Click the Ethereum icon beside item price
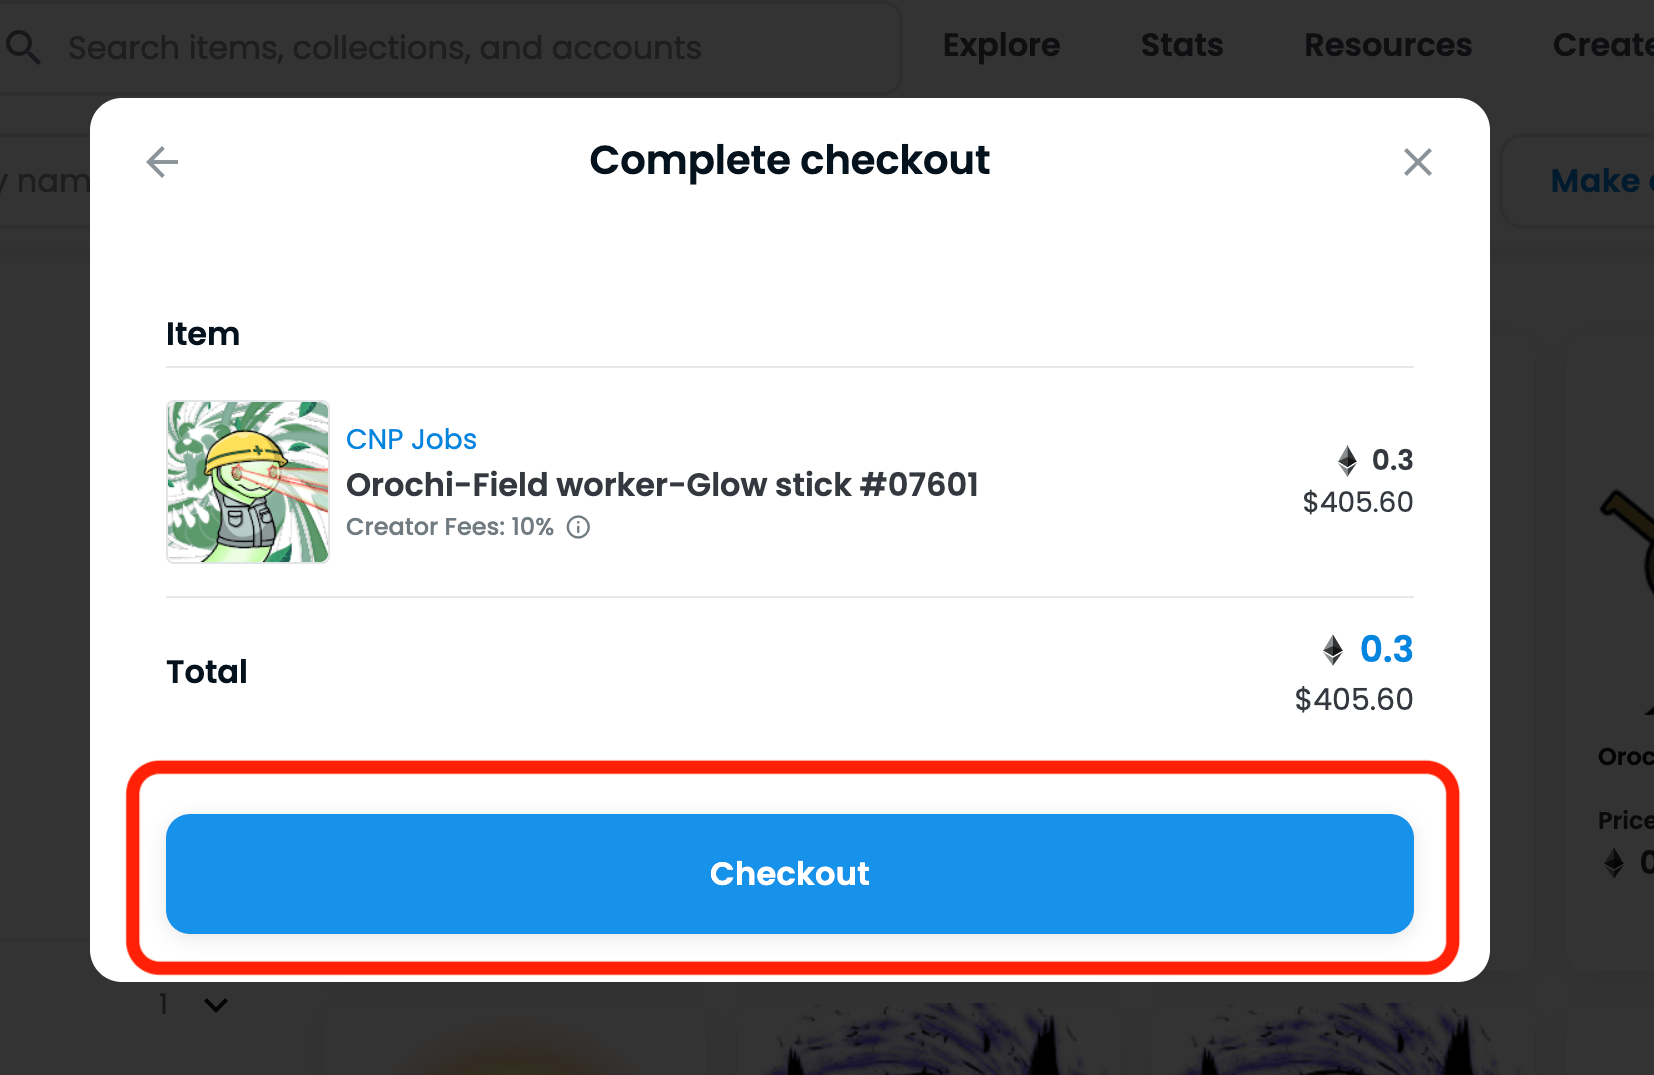1654x1075 pixels. coord(1347,460)
